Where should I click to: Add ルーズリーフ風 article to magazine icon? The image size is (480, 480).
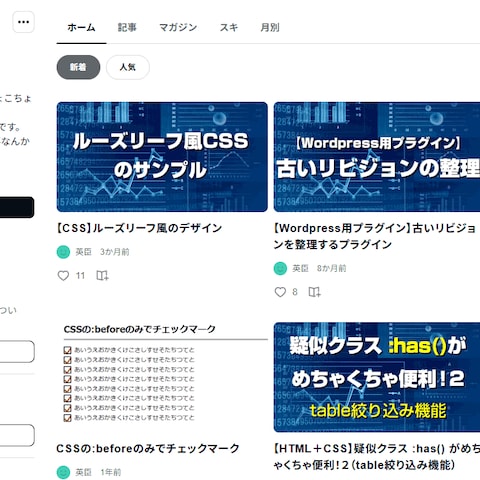point(102,276)
